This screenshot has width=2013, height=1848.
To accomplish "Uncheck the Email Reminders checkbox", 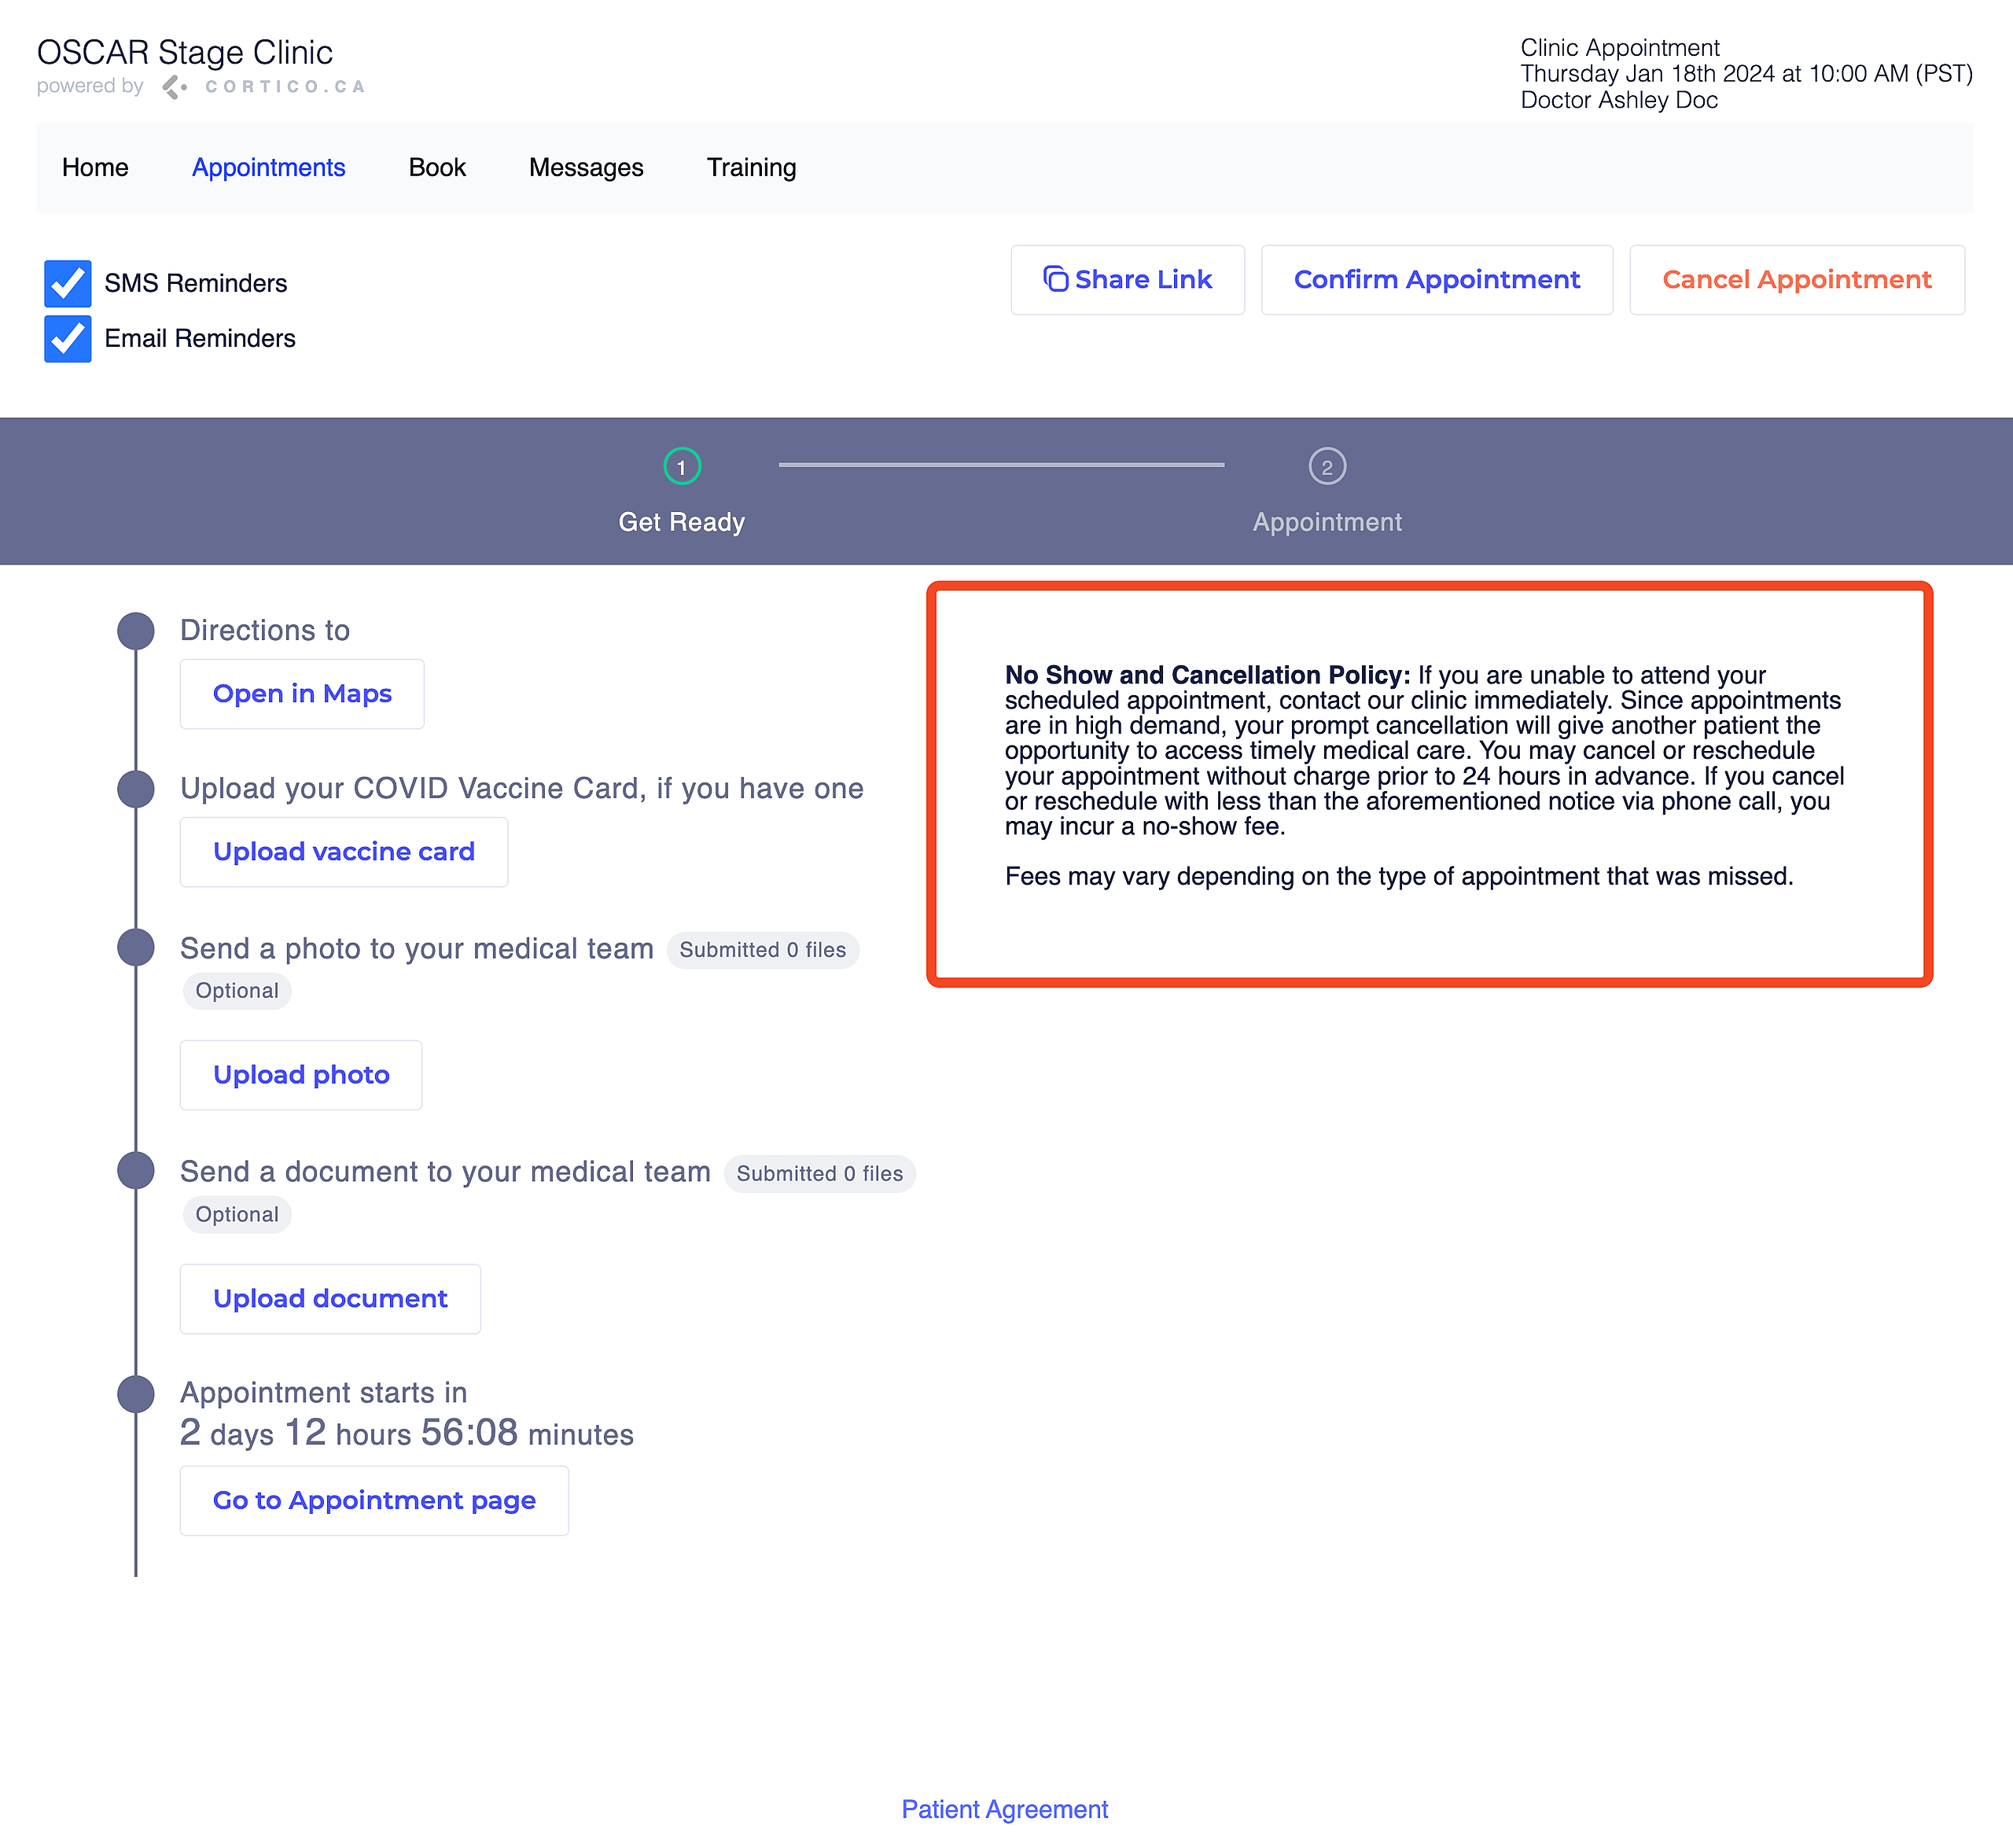I will tap(68, 339).
